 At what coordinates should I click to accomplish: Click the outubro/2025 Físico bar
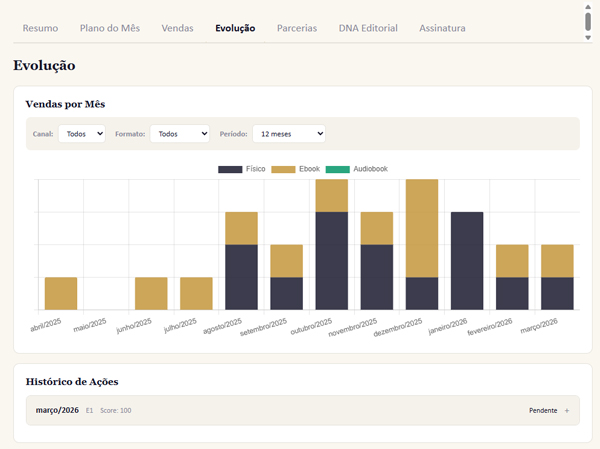click(331, 260)
